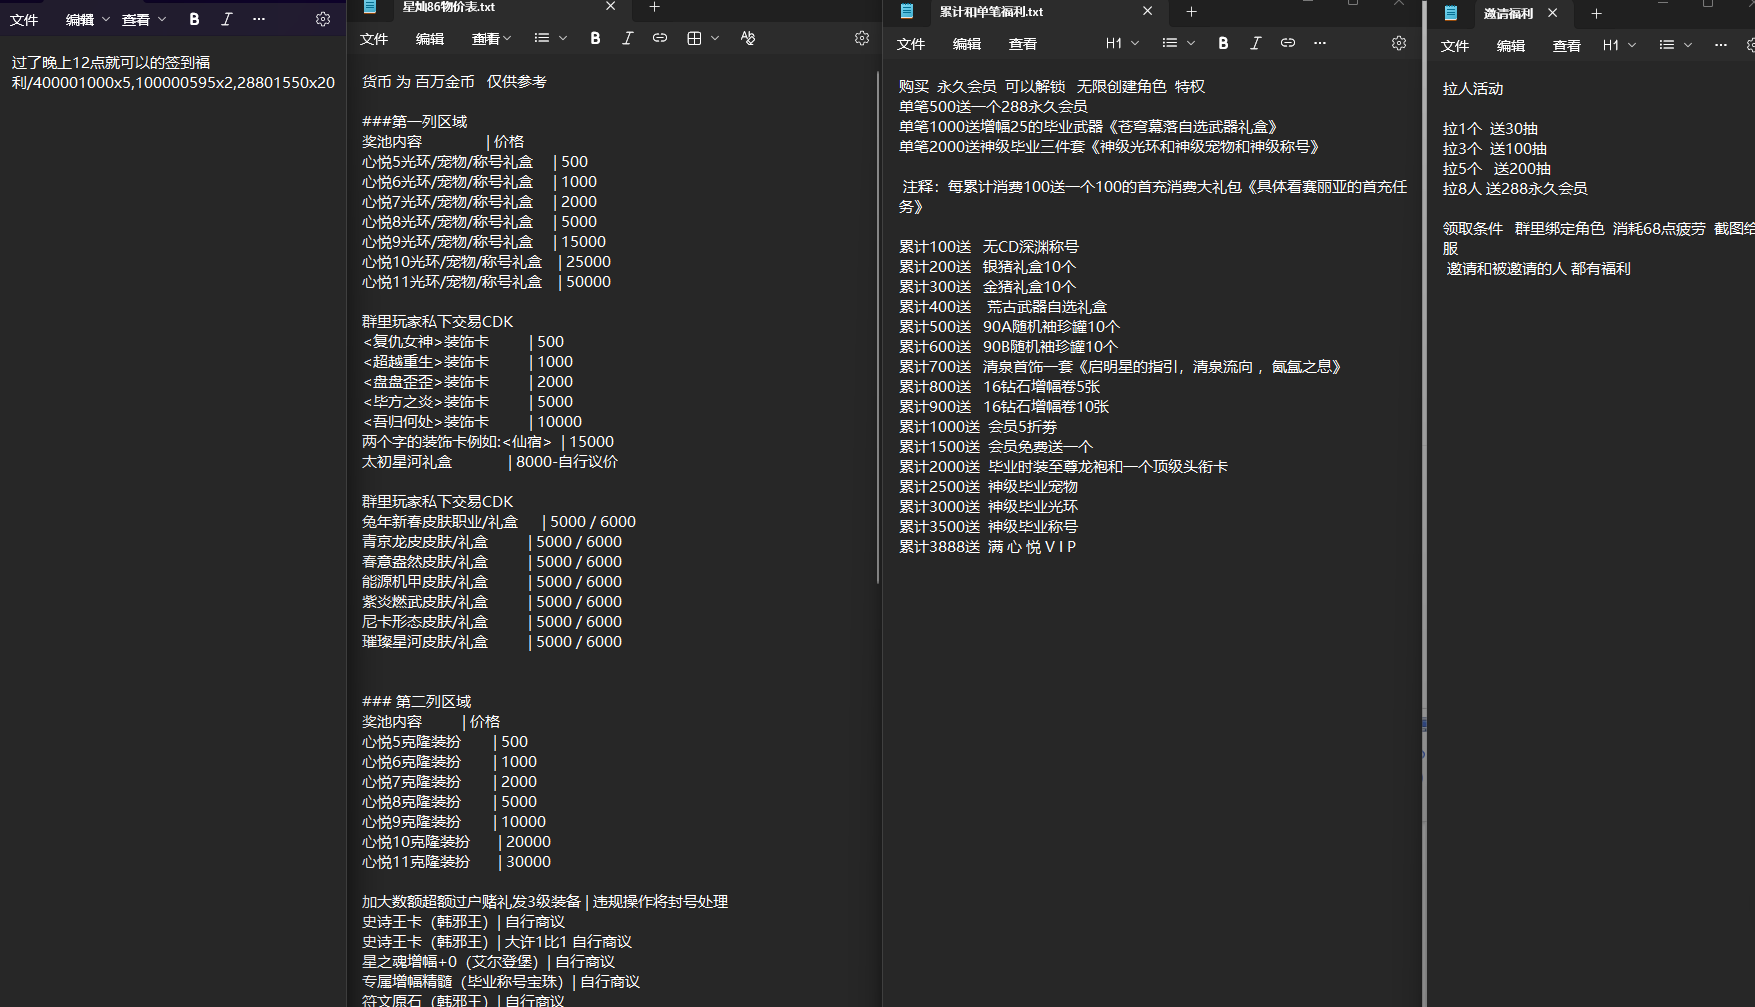
Task: Toggle bold formatting in the leftmost Notepad window
Action: [194, 19]
